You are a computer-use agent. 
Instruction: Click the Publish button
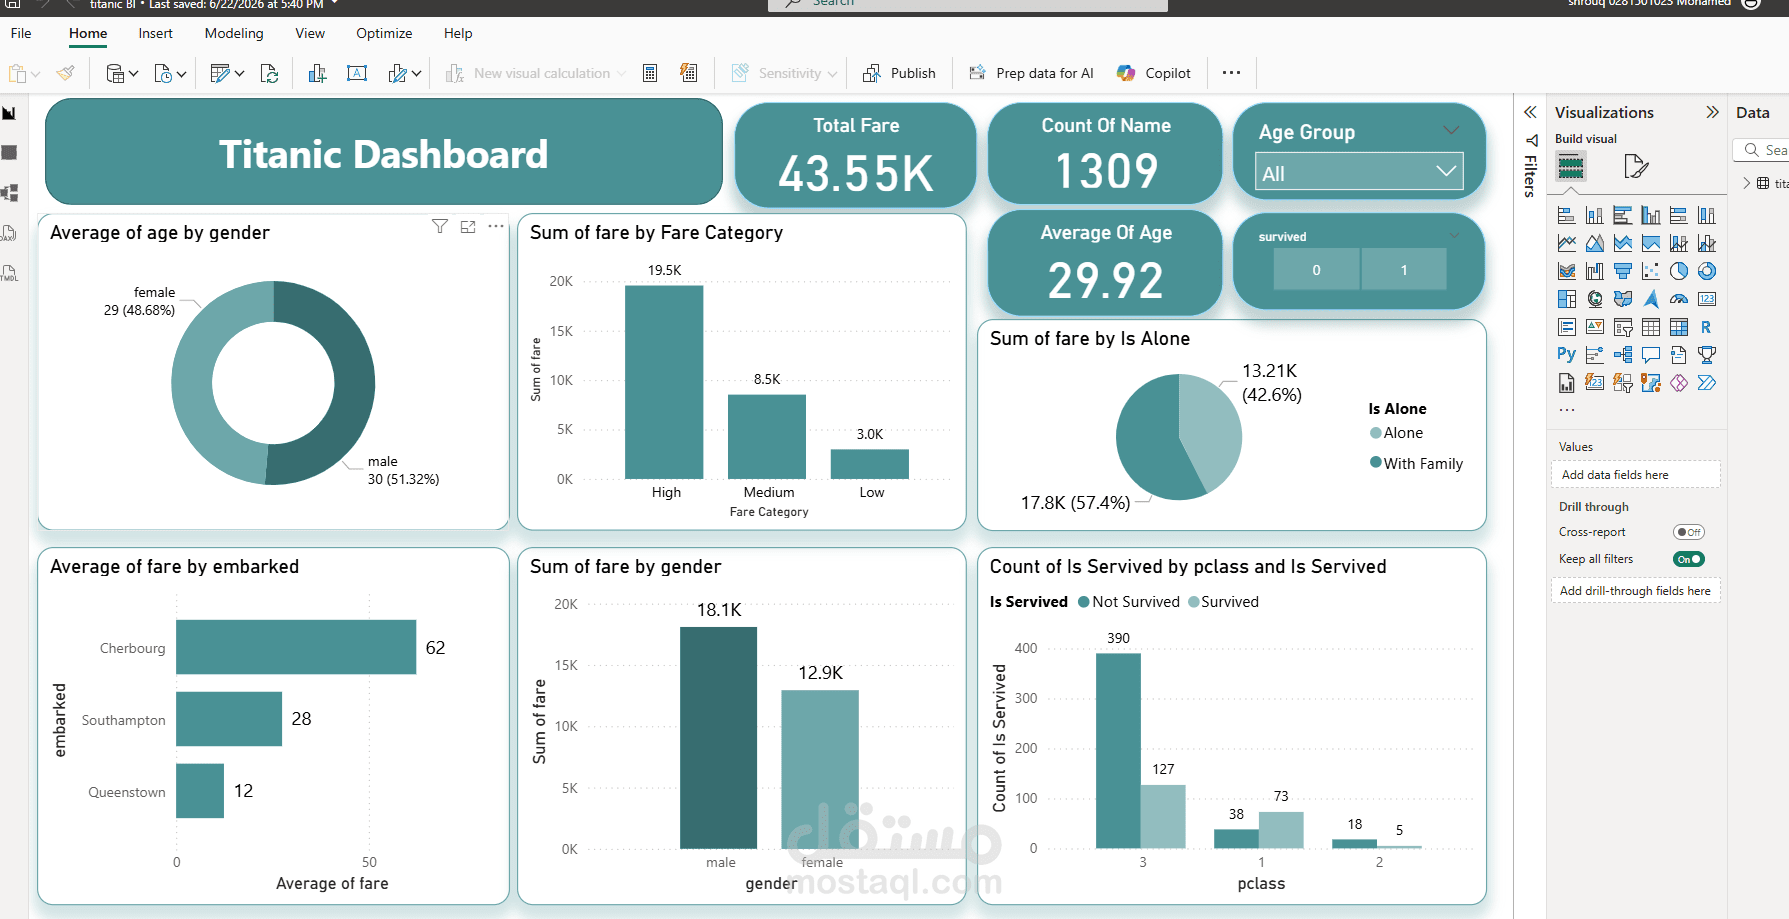click(x=899, y=73)
